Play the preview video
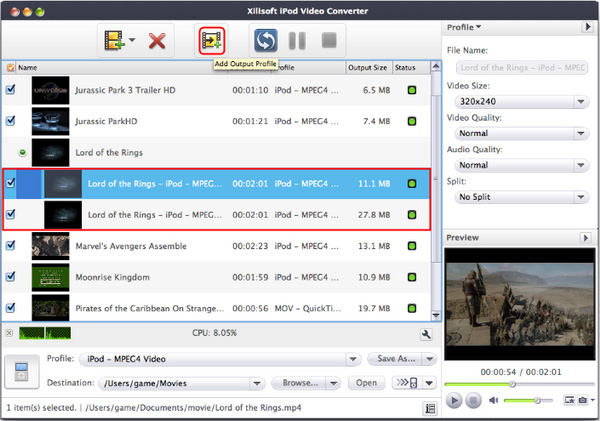Image resolution: width=600 pixels, height=421 pixels. [454, 400]
